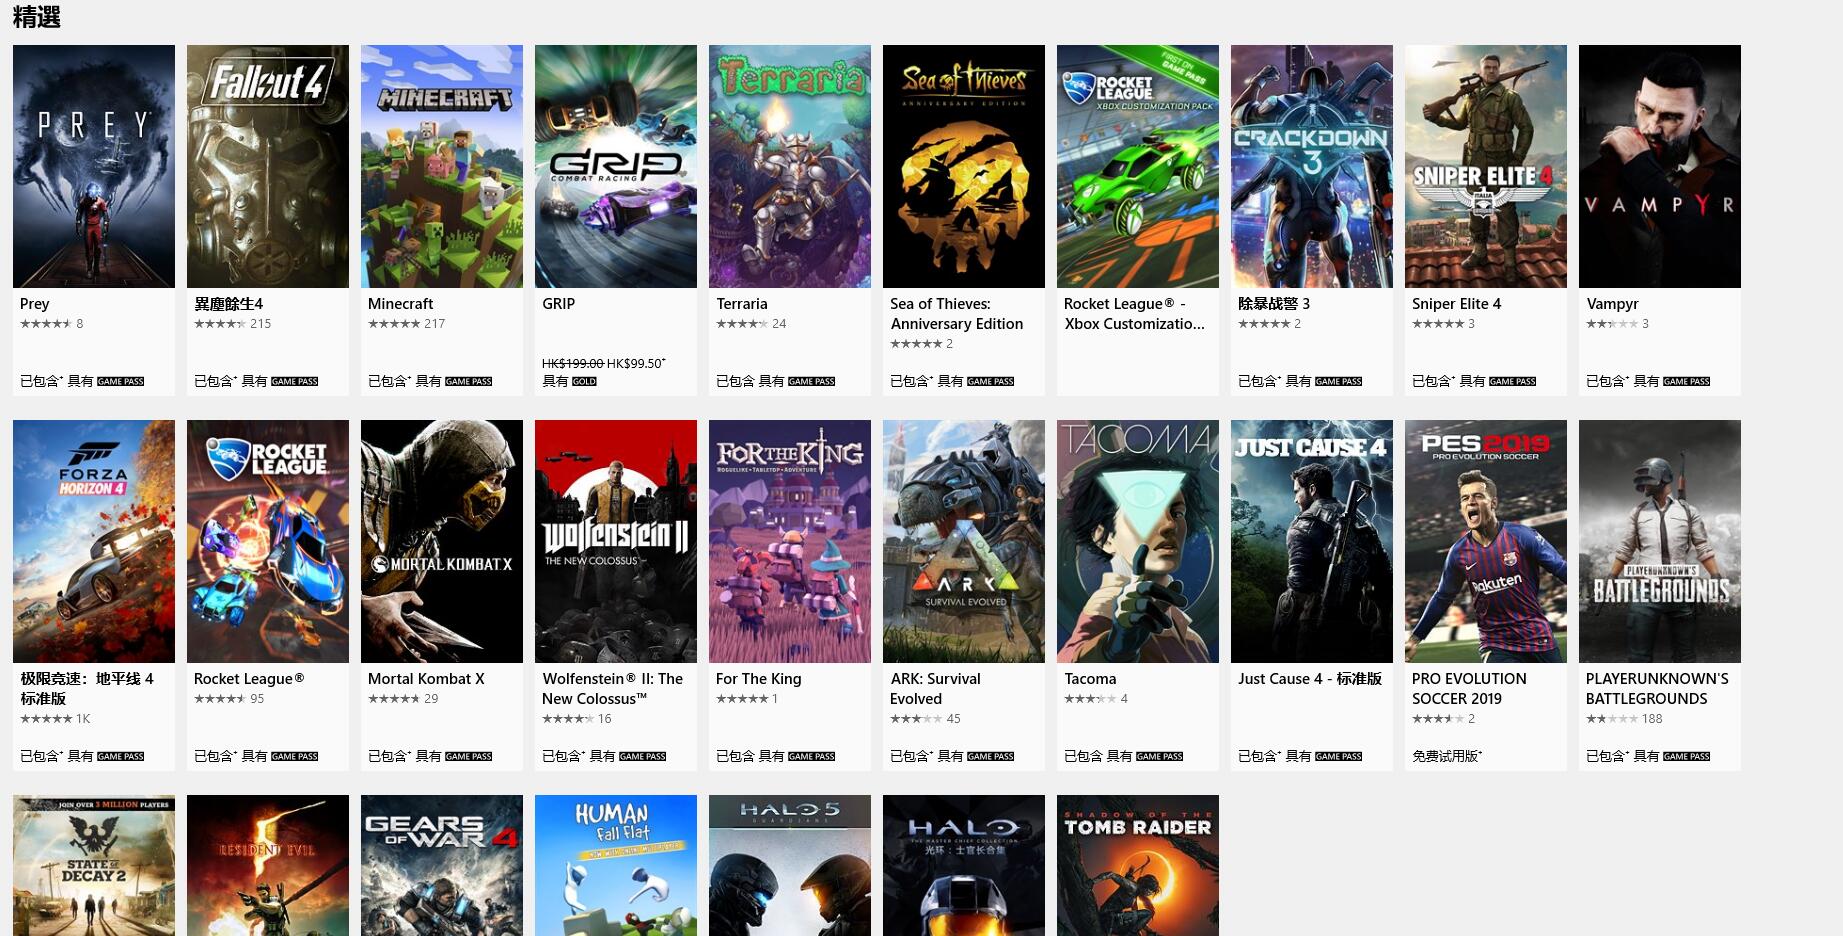Click the 'Minecraft' title text
This screenshot has width=1843, height=936.
coord(401,304)
